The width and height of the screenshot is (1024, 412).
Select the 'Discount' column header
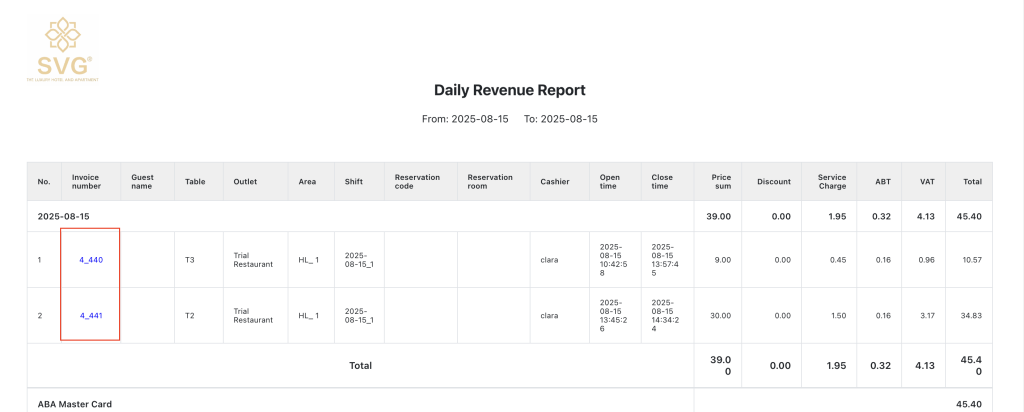(773, 182)
